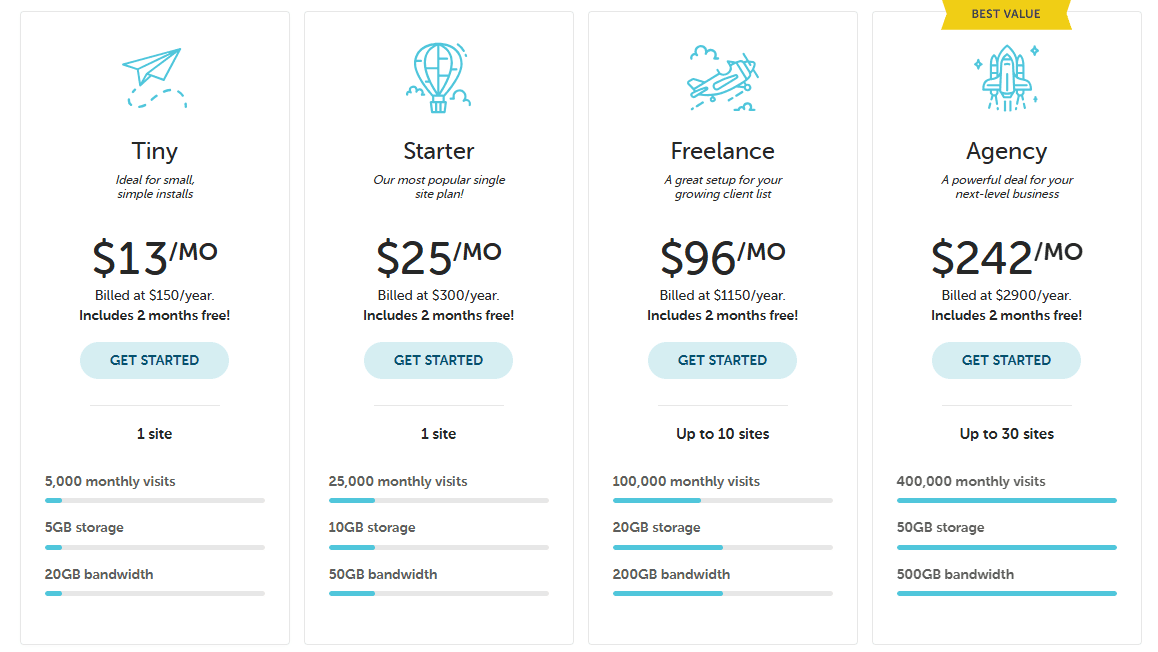Click the Starter 10GB storage progress bar

[438, 547]
